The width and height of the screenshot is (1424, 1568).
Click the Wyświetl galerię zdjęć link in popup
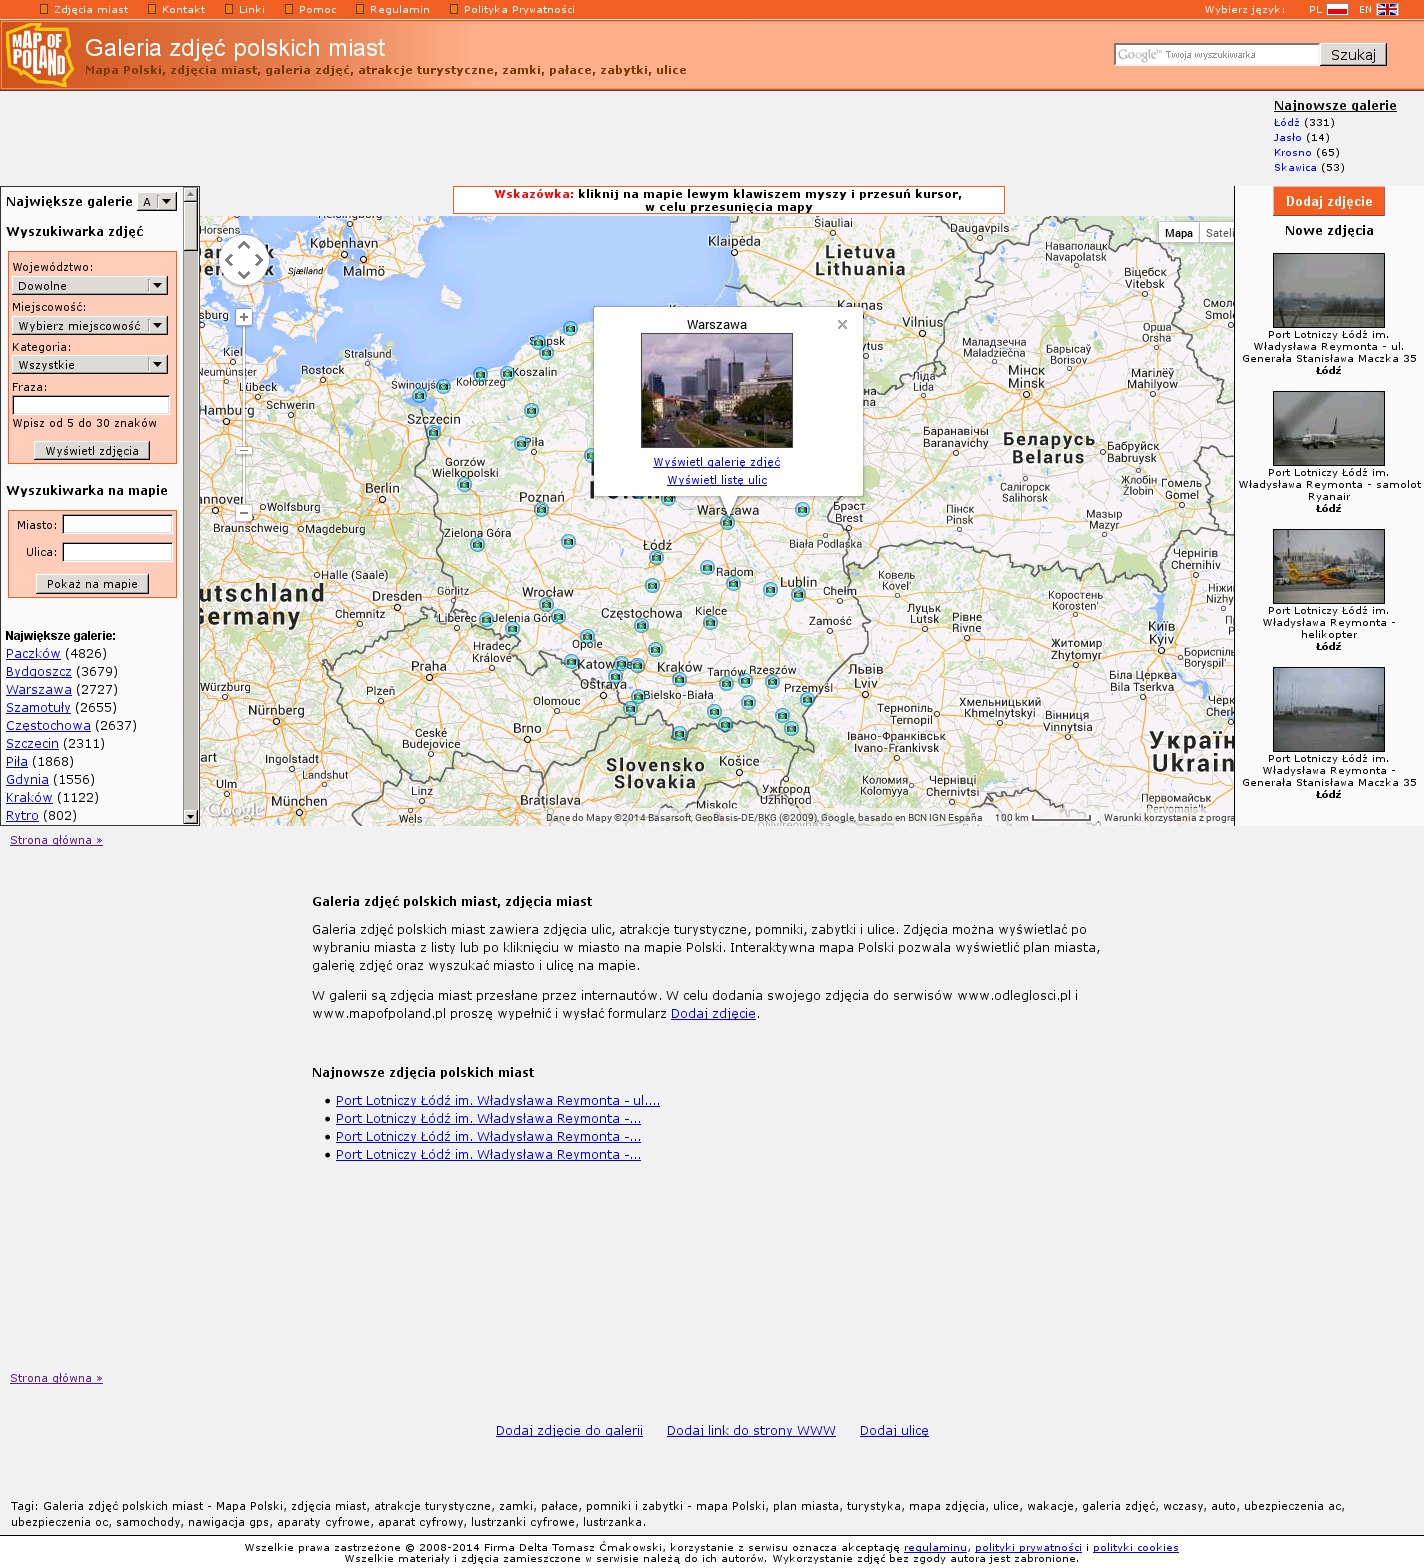pyautogui.click(x=716, y=462)
